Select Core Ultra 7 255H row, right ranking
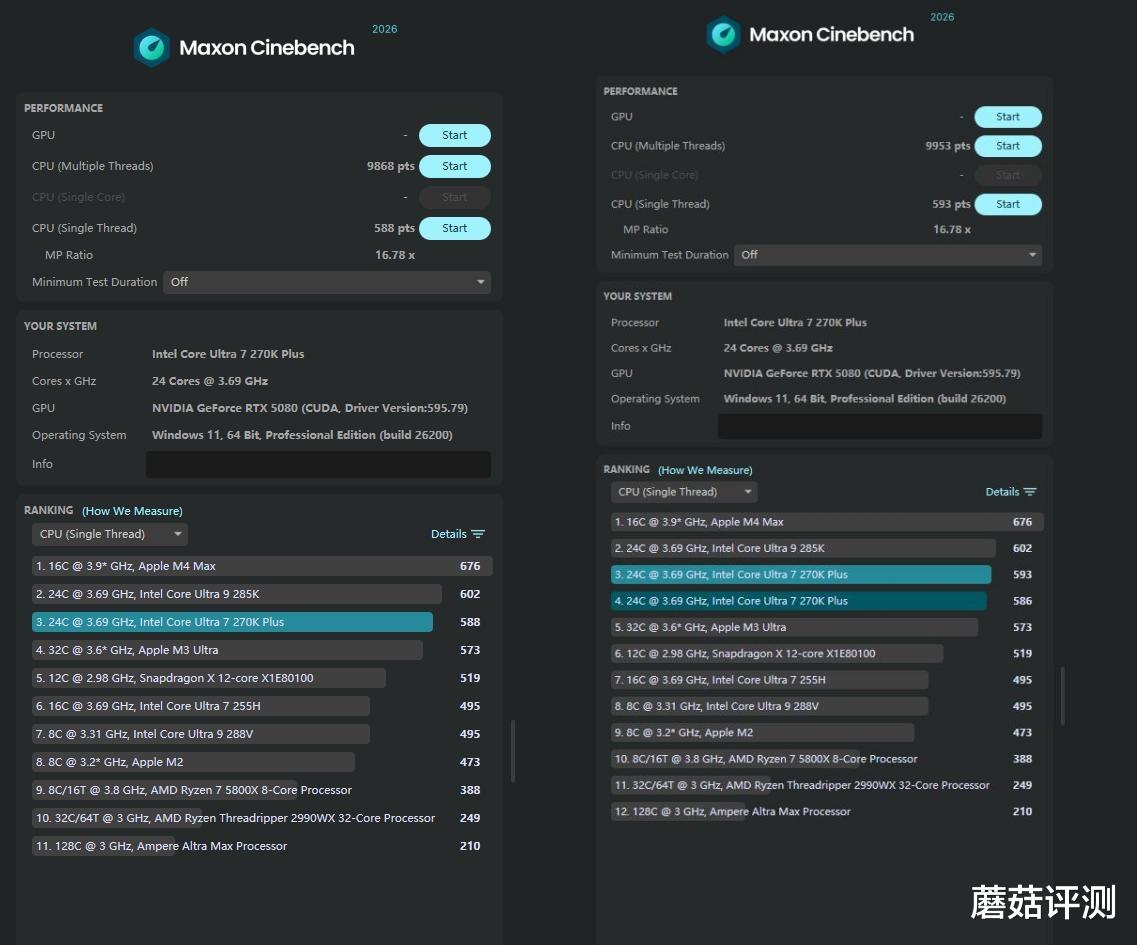 coord(827,680)
